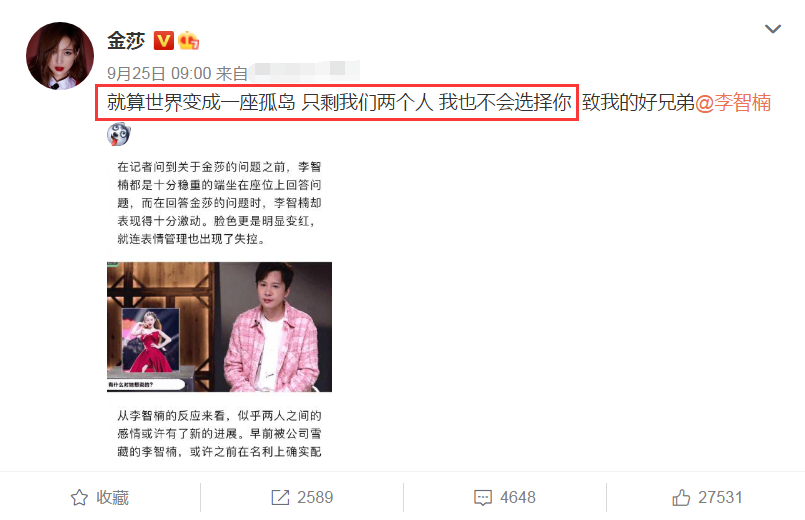
Task: Click the orange V verified badge
Action: [x=164, y=41]
